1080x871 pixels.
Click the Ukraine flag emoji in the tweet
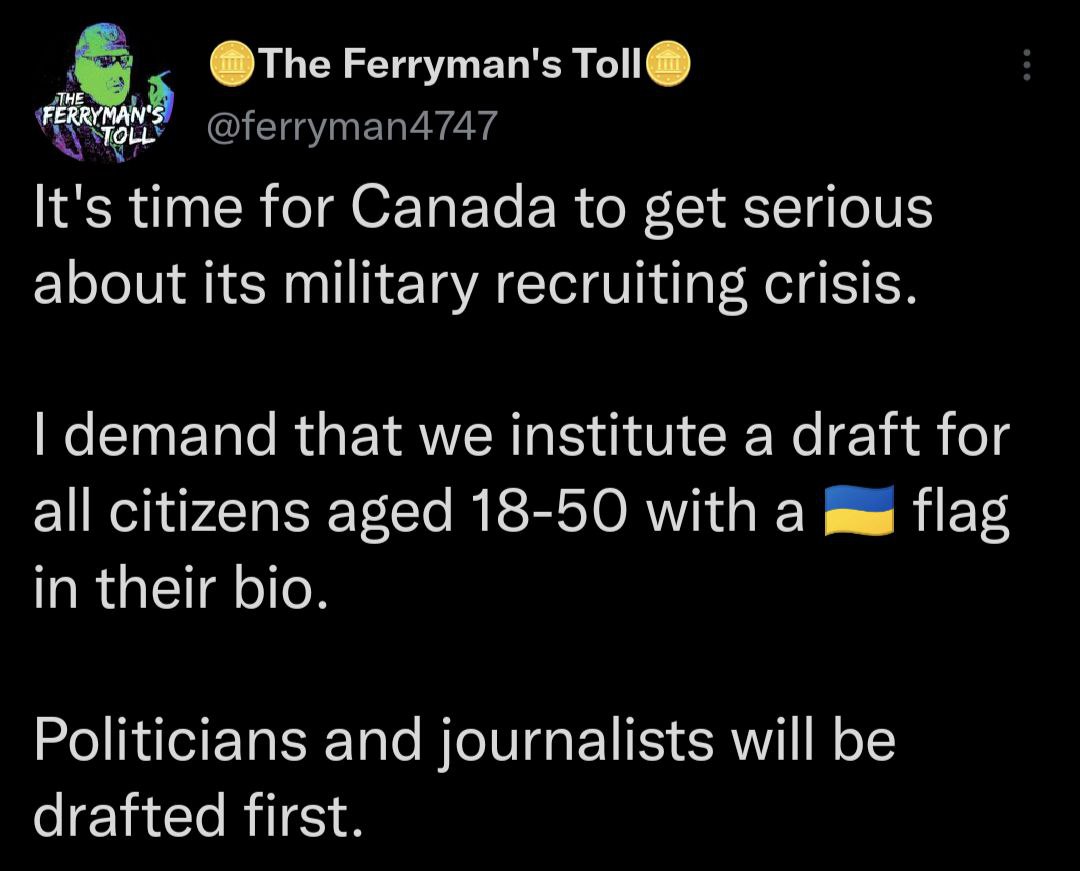click(859, 510)
